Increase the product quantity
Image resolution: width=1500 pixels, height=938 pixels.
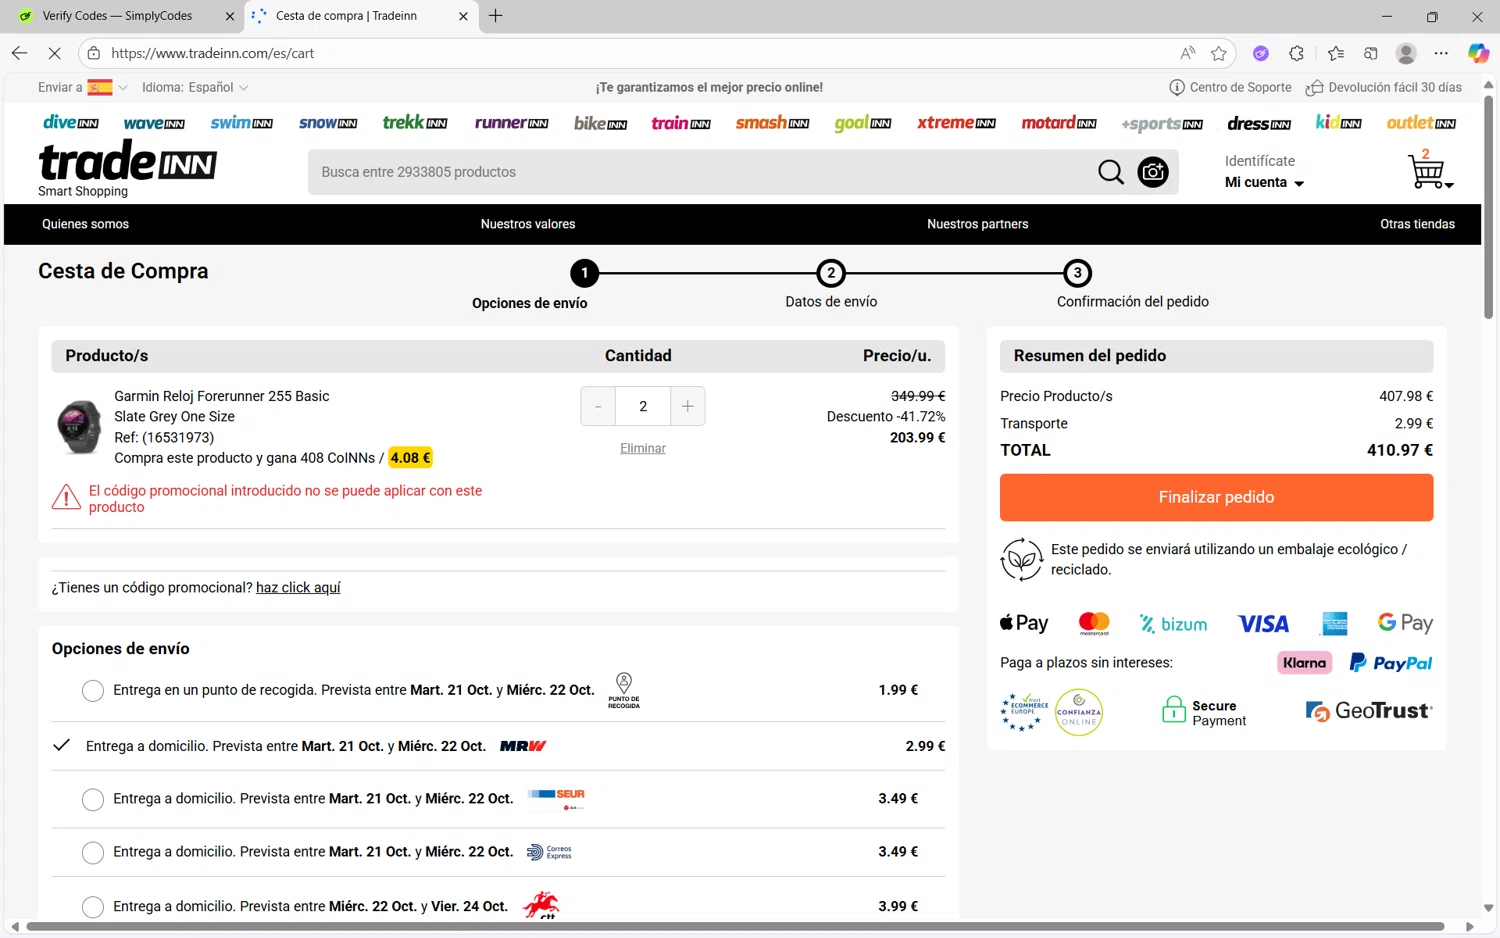[688, 406]
